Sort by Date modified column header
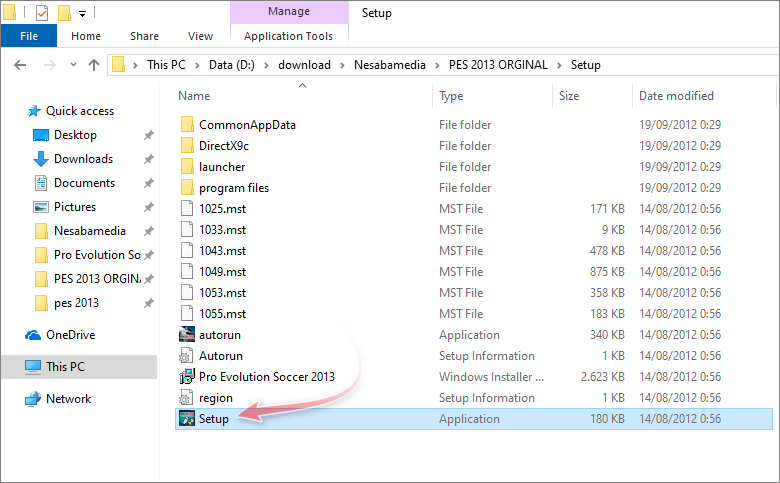The width and height of the screenshot is (780, 483). (x=676, y=96)
